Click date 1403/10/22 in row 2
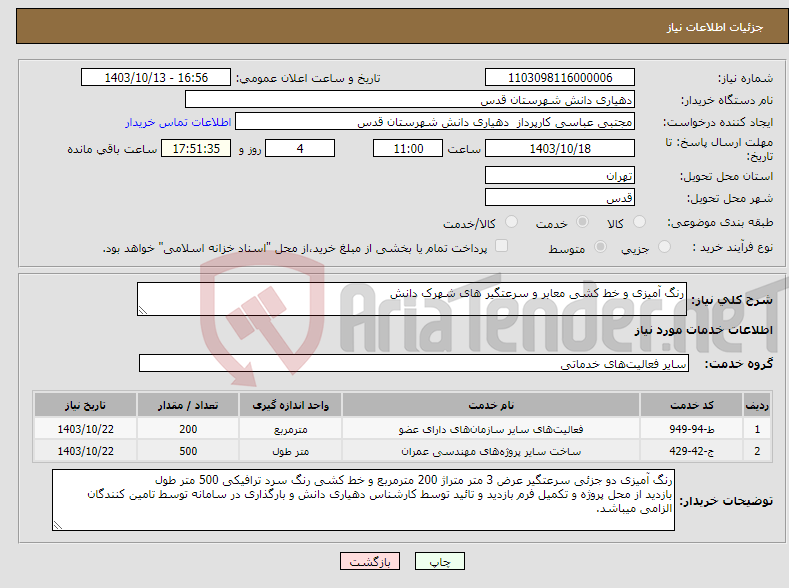The image size is (789, 588). click(86, 451)
